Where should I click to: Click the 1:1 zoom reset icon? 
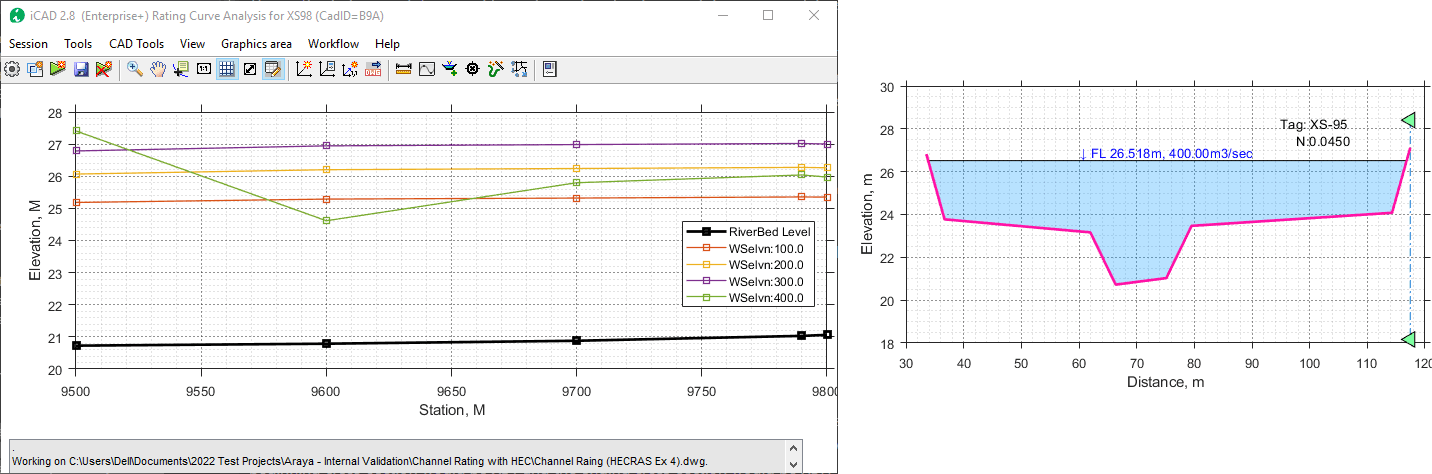point(204,69)
